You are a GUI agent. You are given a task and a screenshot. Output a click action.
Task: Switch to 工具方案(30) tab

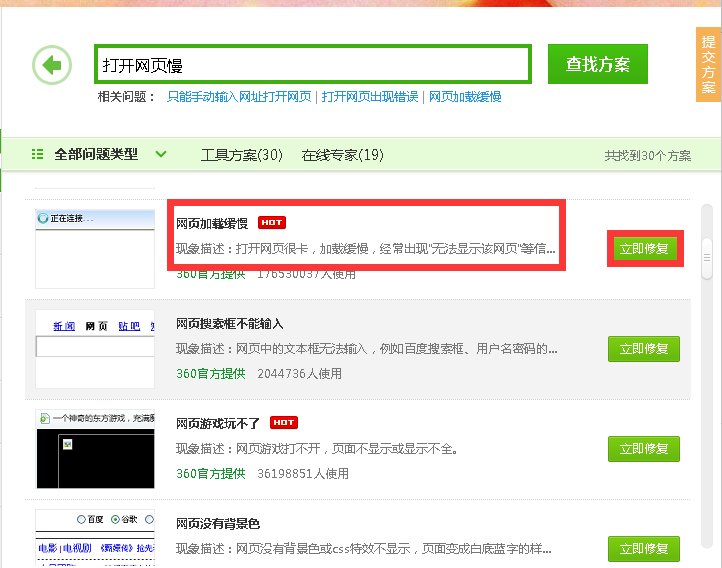pos(242,155)
